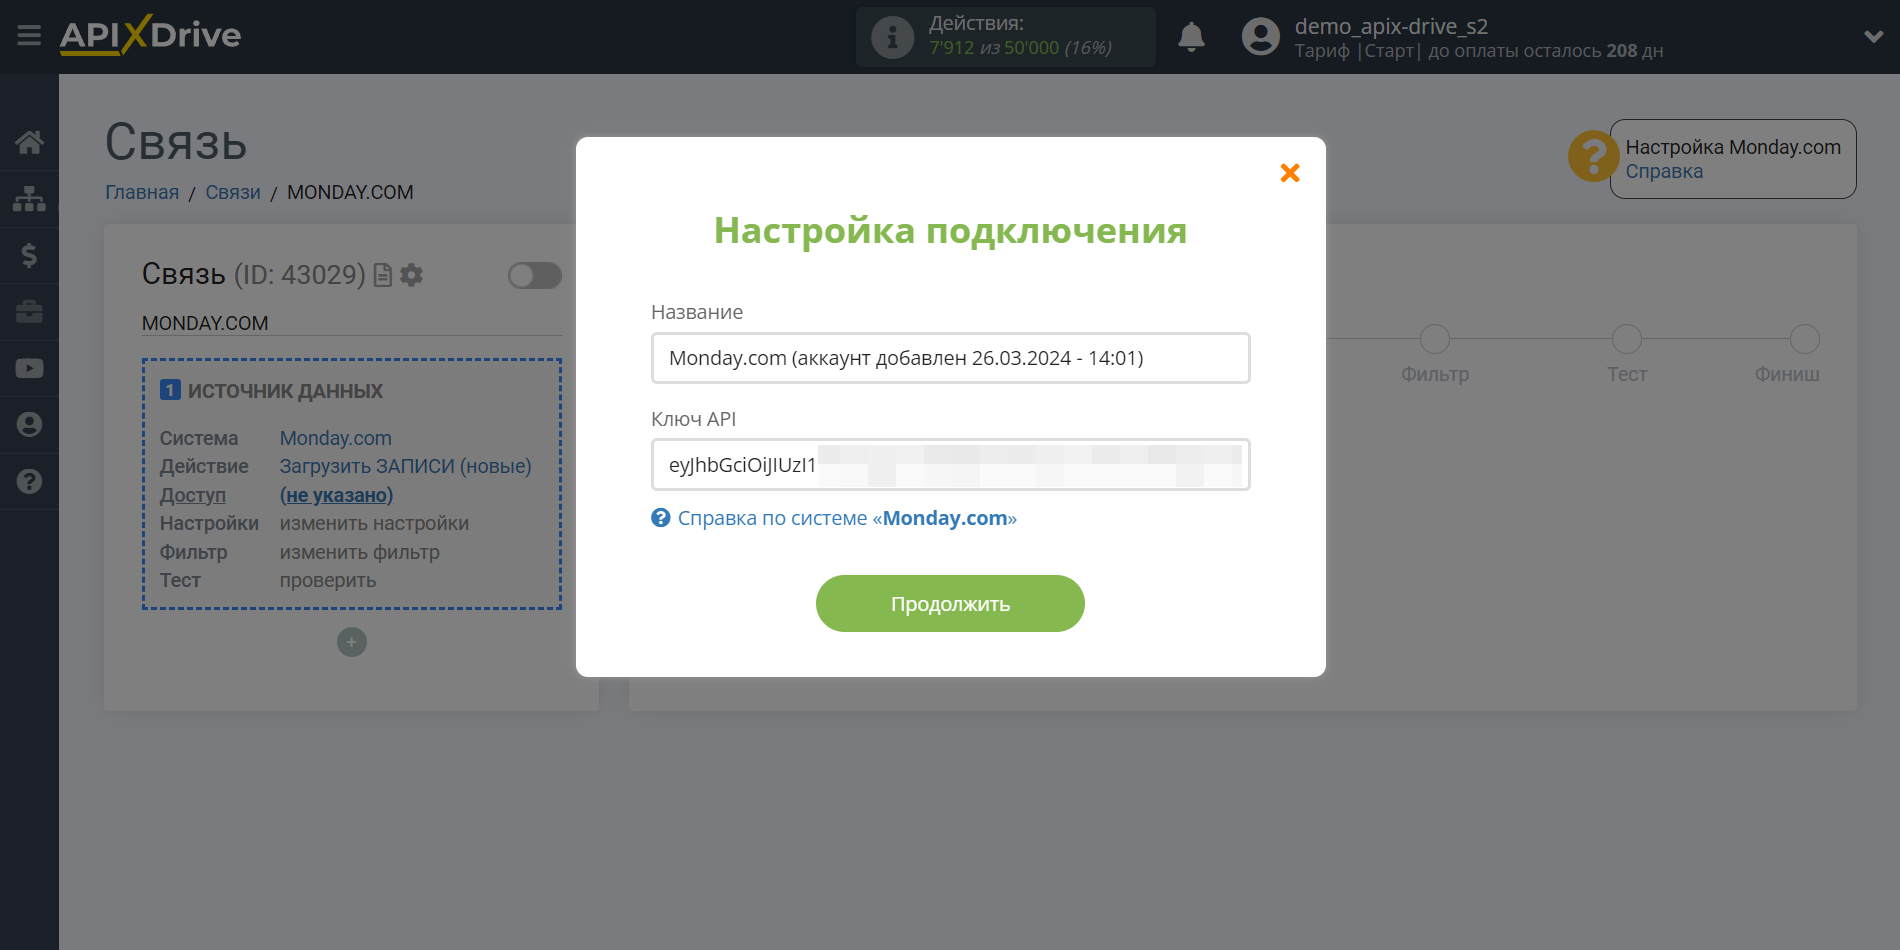The height and width of the screenshot is (950, 1900).
Task: Click изменить настройки
Action: coord(374,523)
